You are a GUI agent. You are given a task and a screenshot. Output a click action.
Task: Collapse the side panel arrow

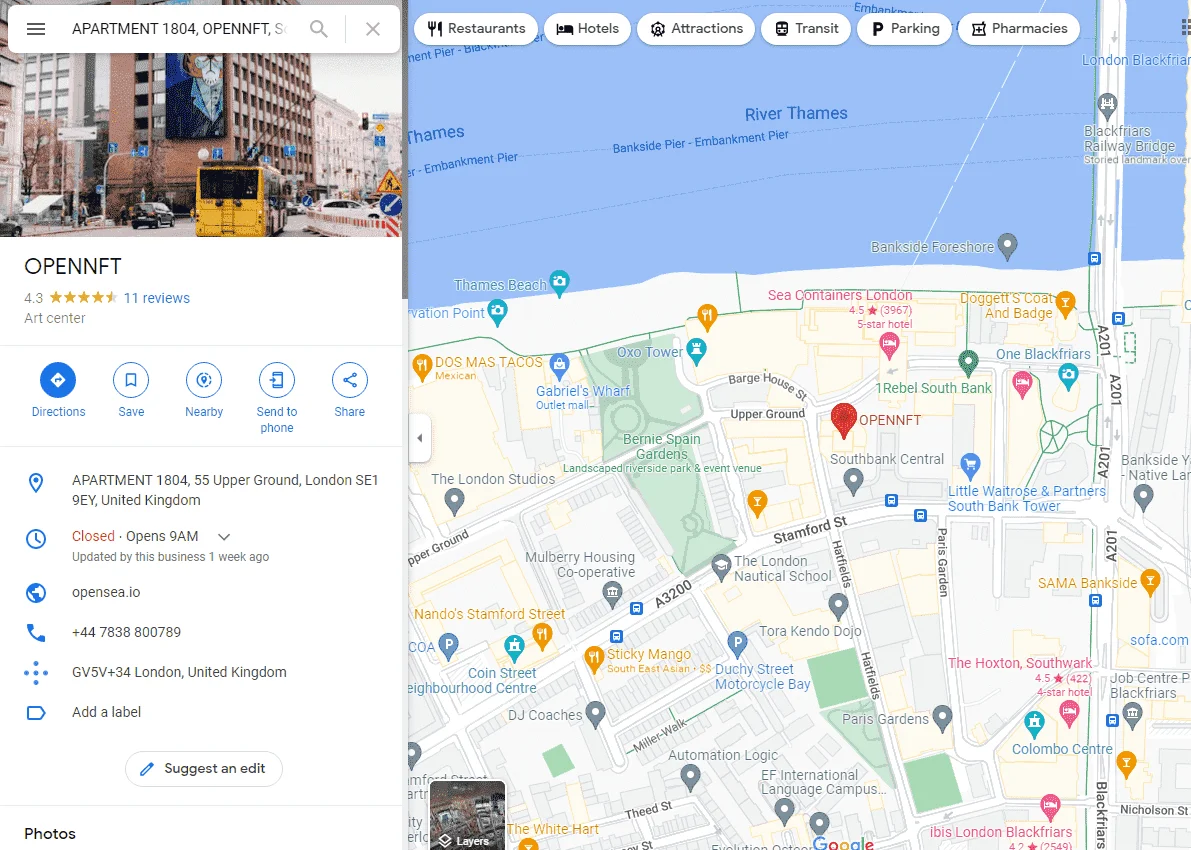[419, 438]
